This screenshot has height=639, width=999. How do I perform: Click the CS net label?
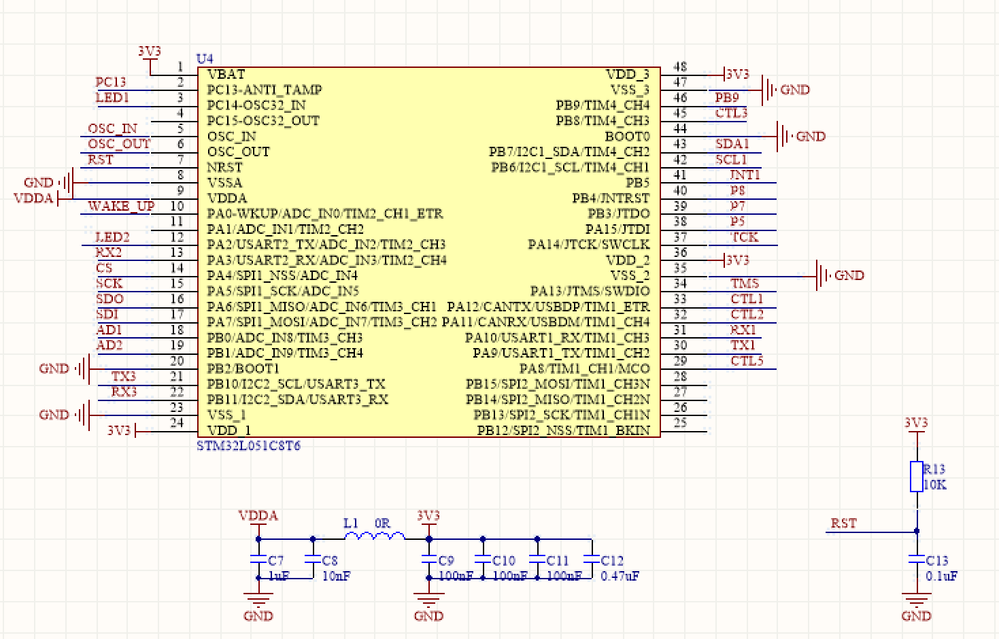click(104, 268)
